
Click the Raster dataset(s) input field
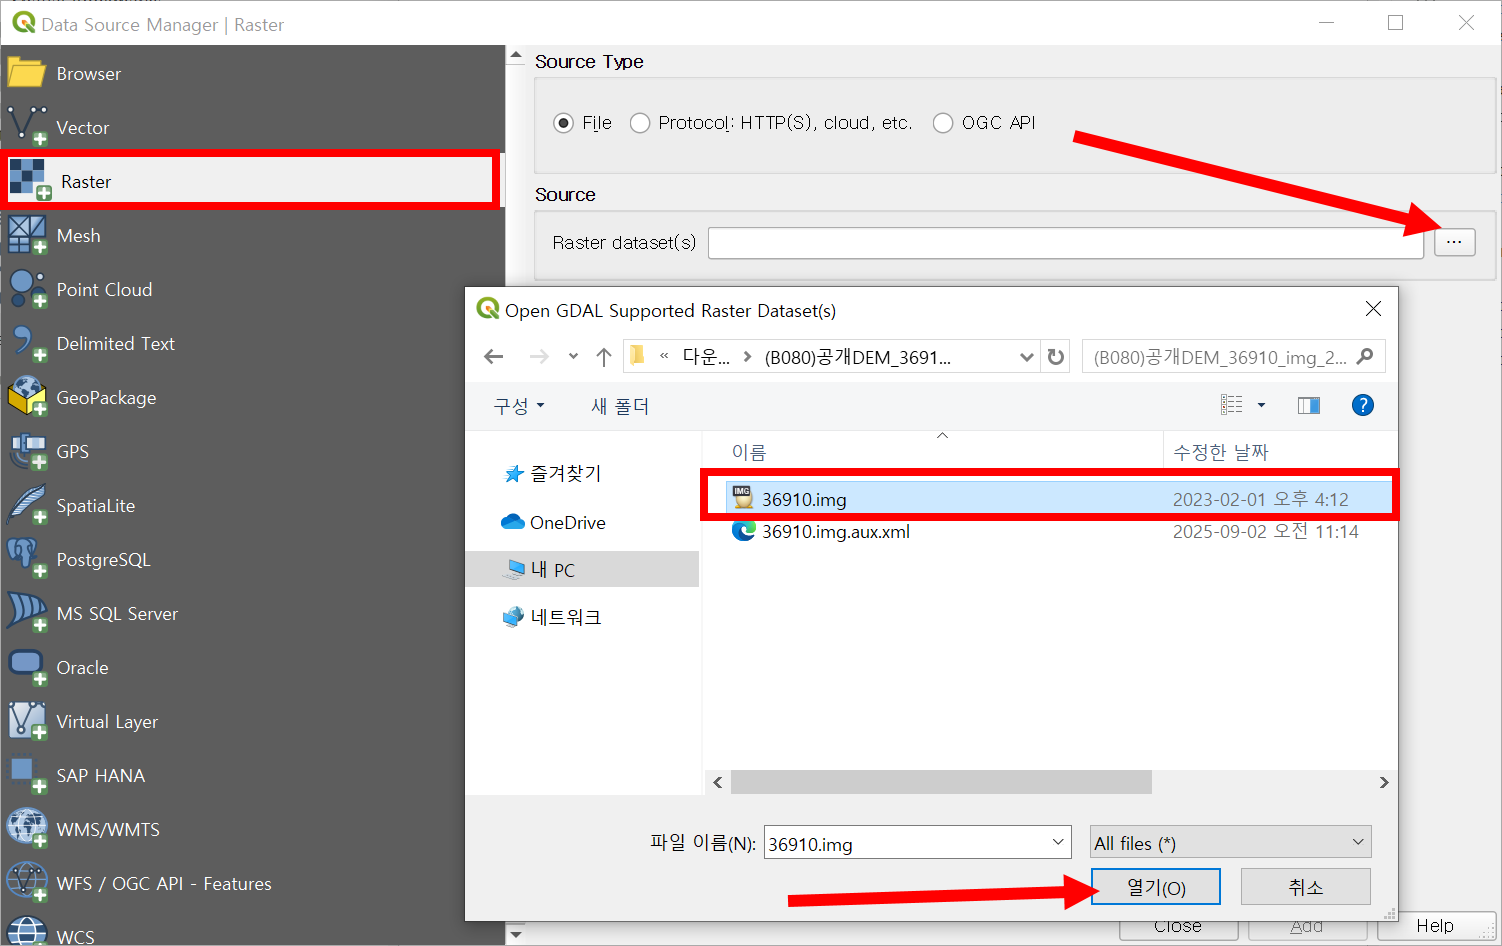pos(1066,243)
